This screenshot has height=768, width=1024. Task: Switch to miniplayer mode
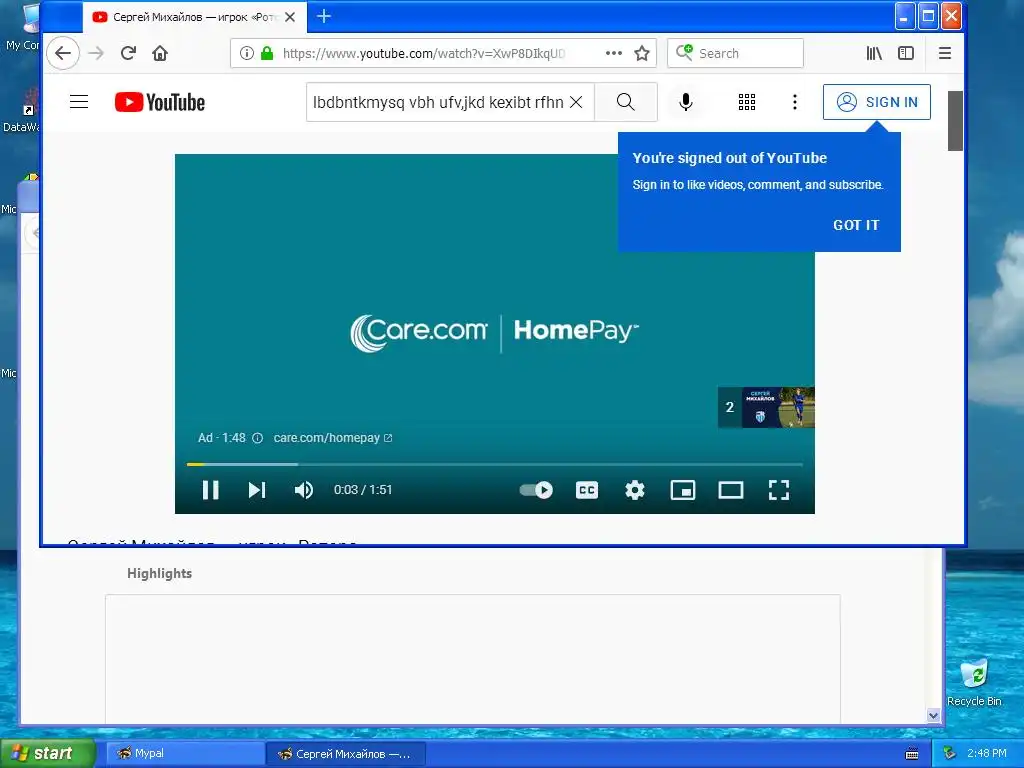tap(683, 490)
